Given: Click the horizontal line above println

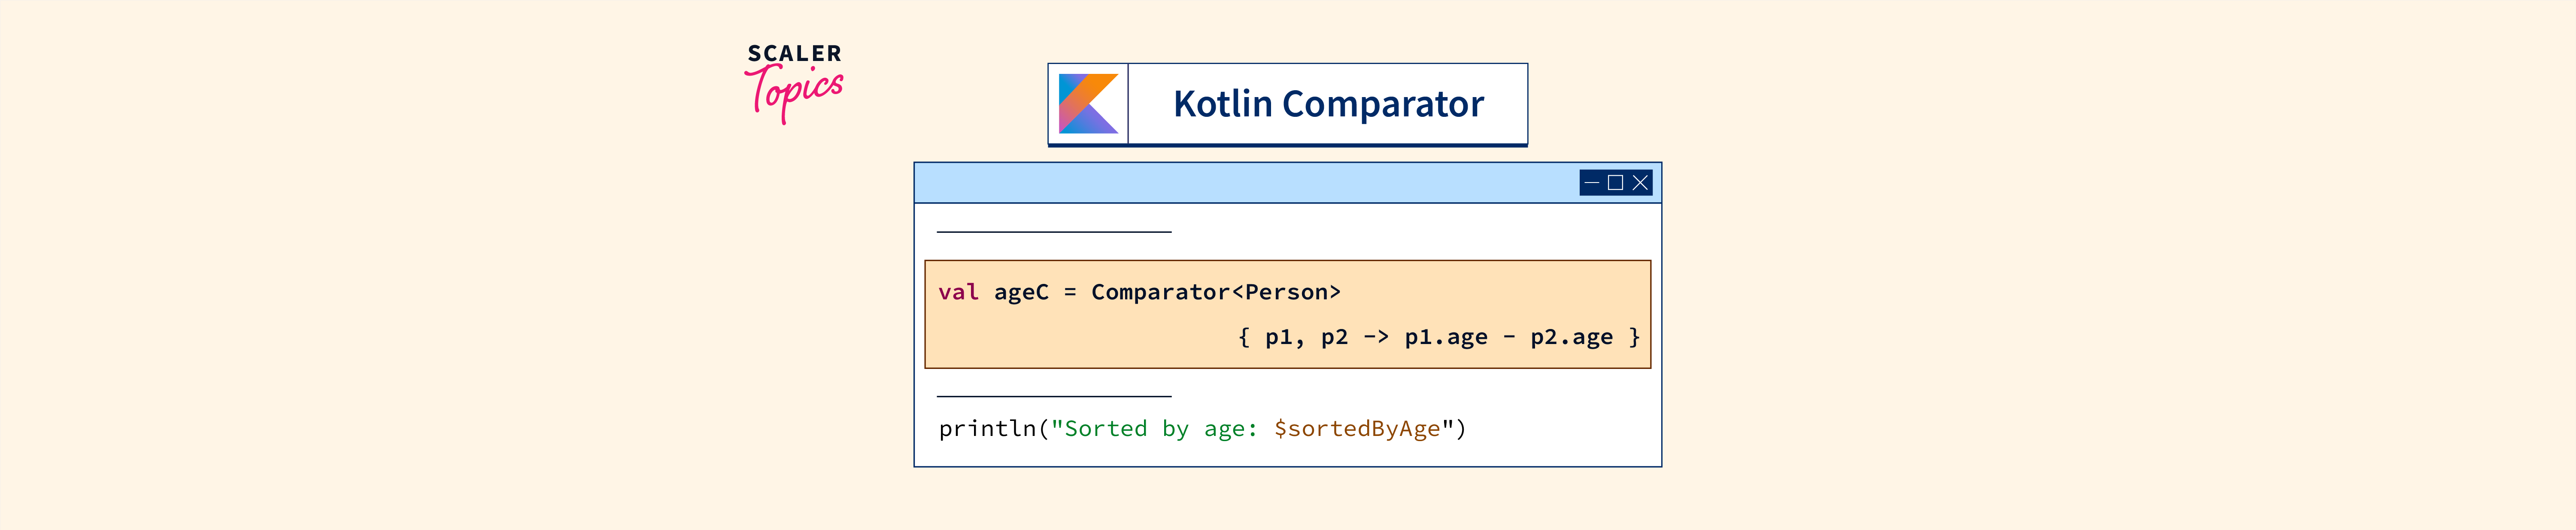Looking at the screenshot, I should click(1054, 397).
